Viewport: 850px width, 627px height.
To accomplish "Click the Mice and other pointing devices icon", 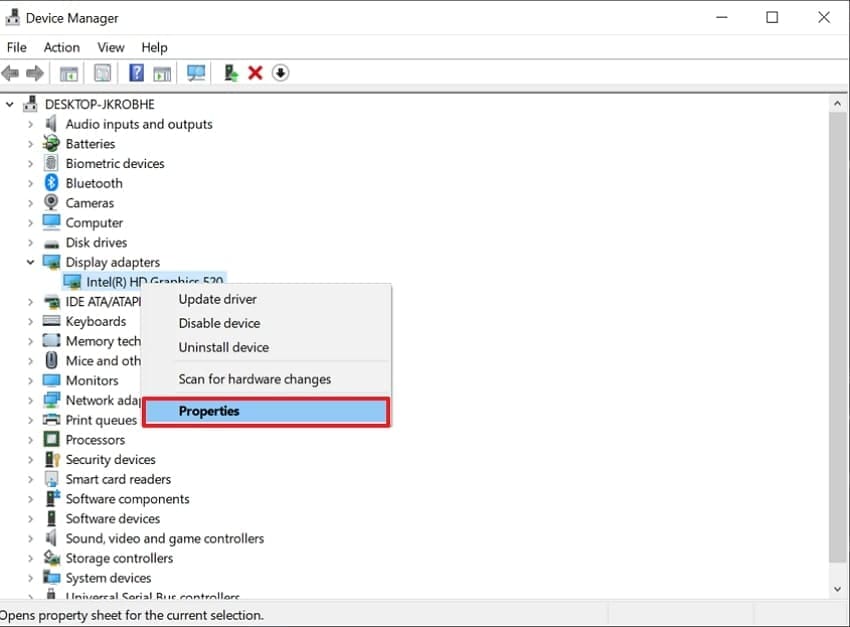I will point(51,360).
